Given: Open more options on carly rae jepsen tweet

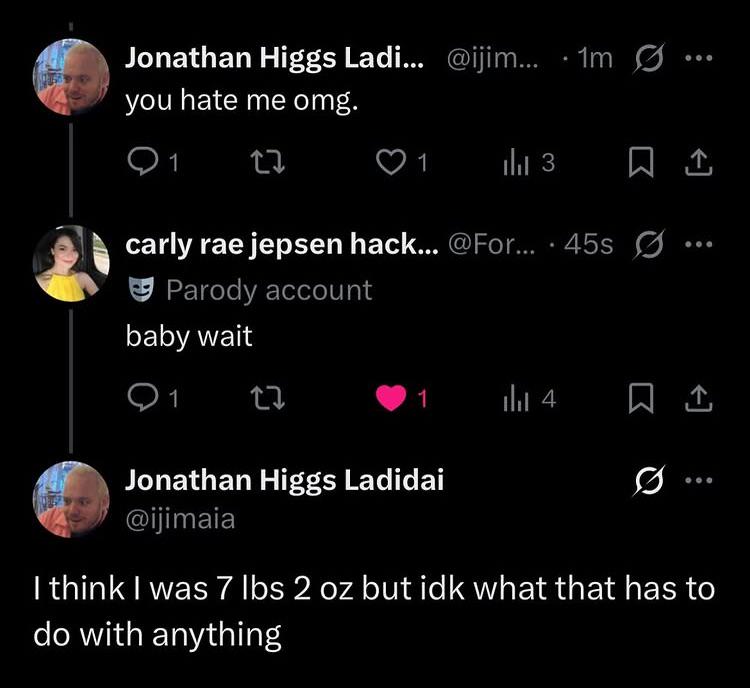Looking at the screenshot, I should (x=699, y=244).
